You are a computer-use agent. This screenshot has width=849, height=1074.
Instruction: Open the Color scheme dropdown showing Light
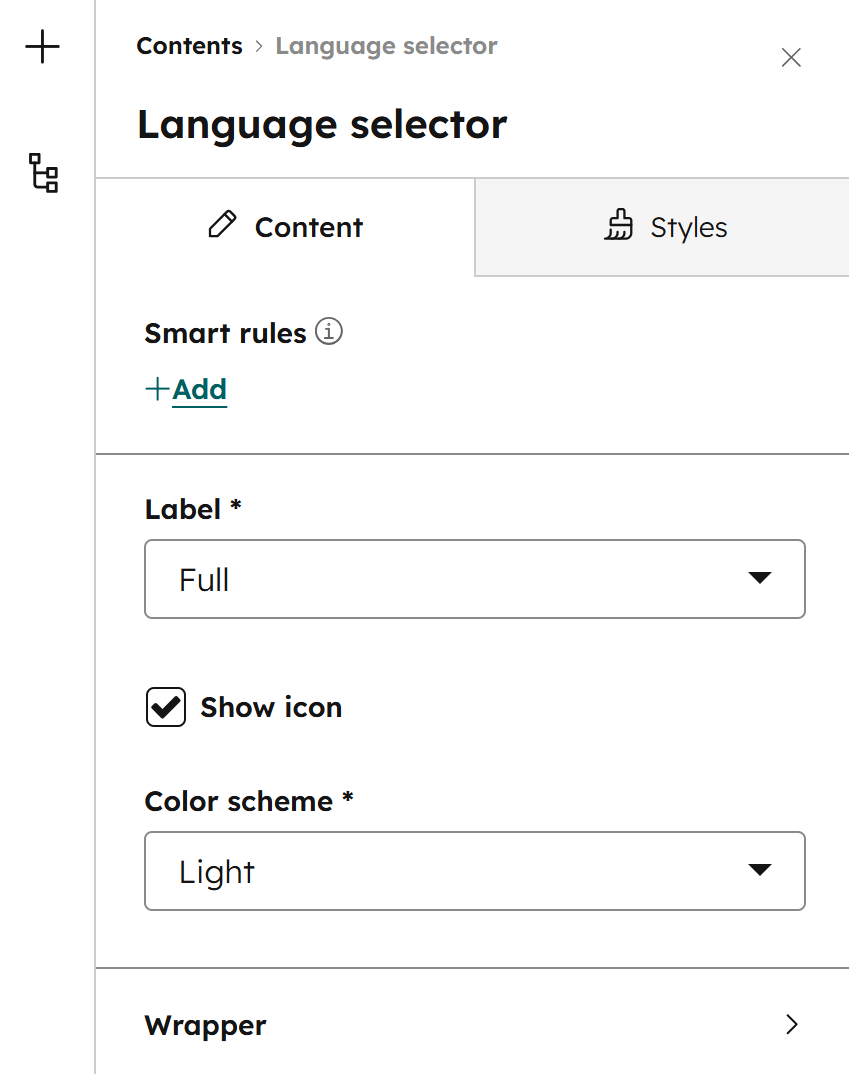coord(475,870)
